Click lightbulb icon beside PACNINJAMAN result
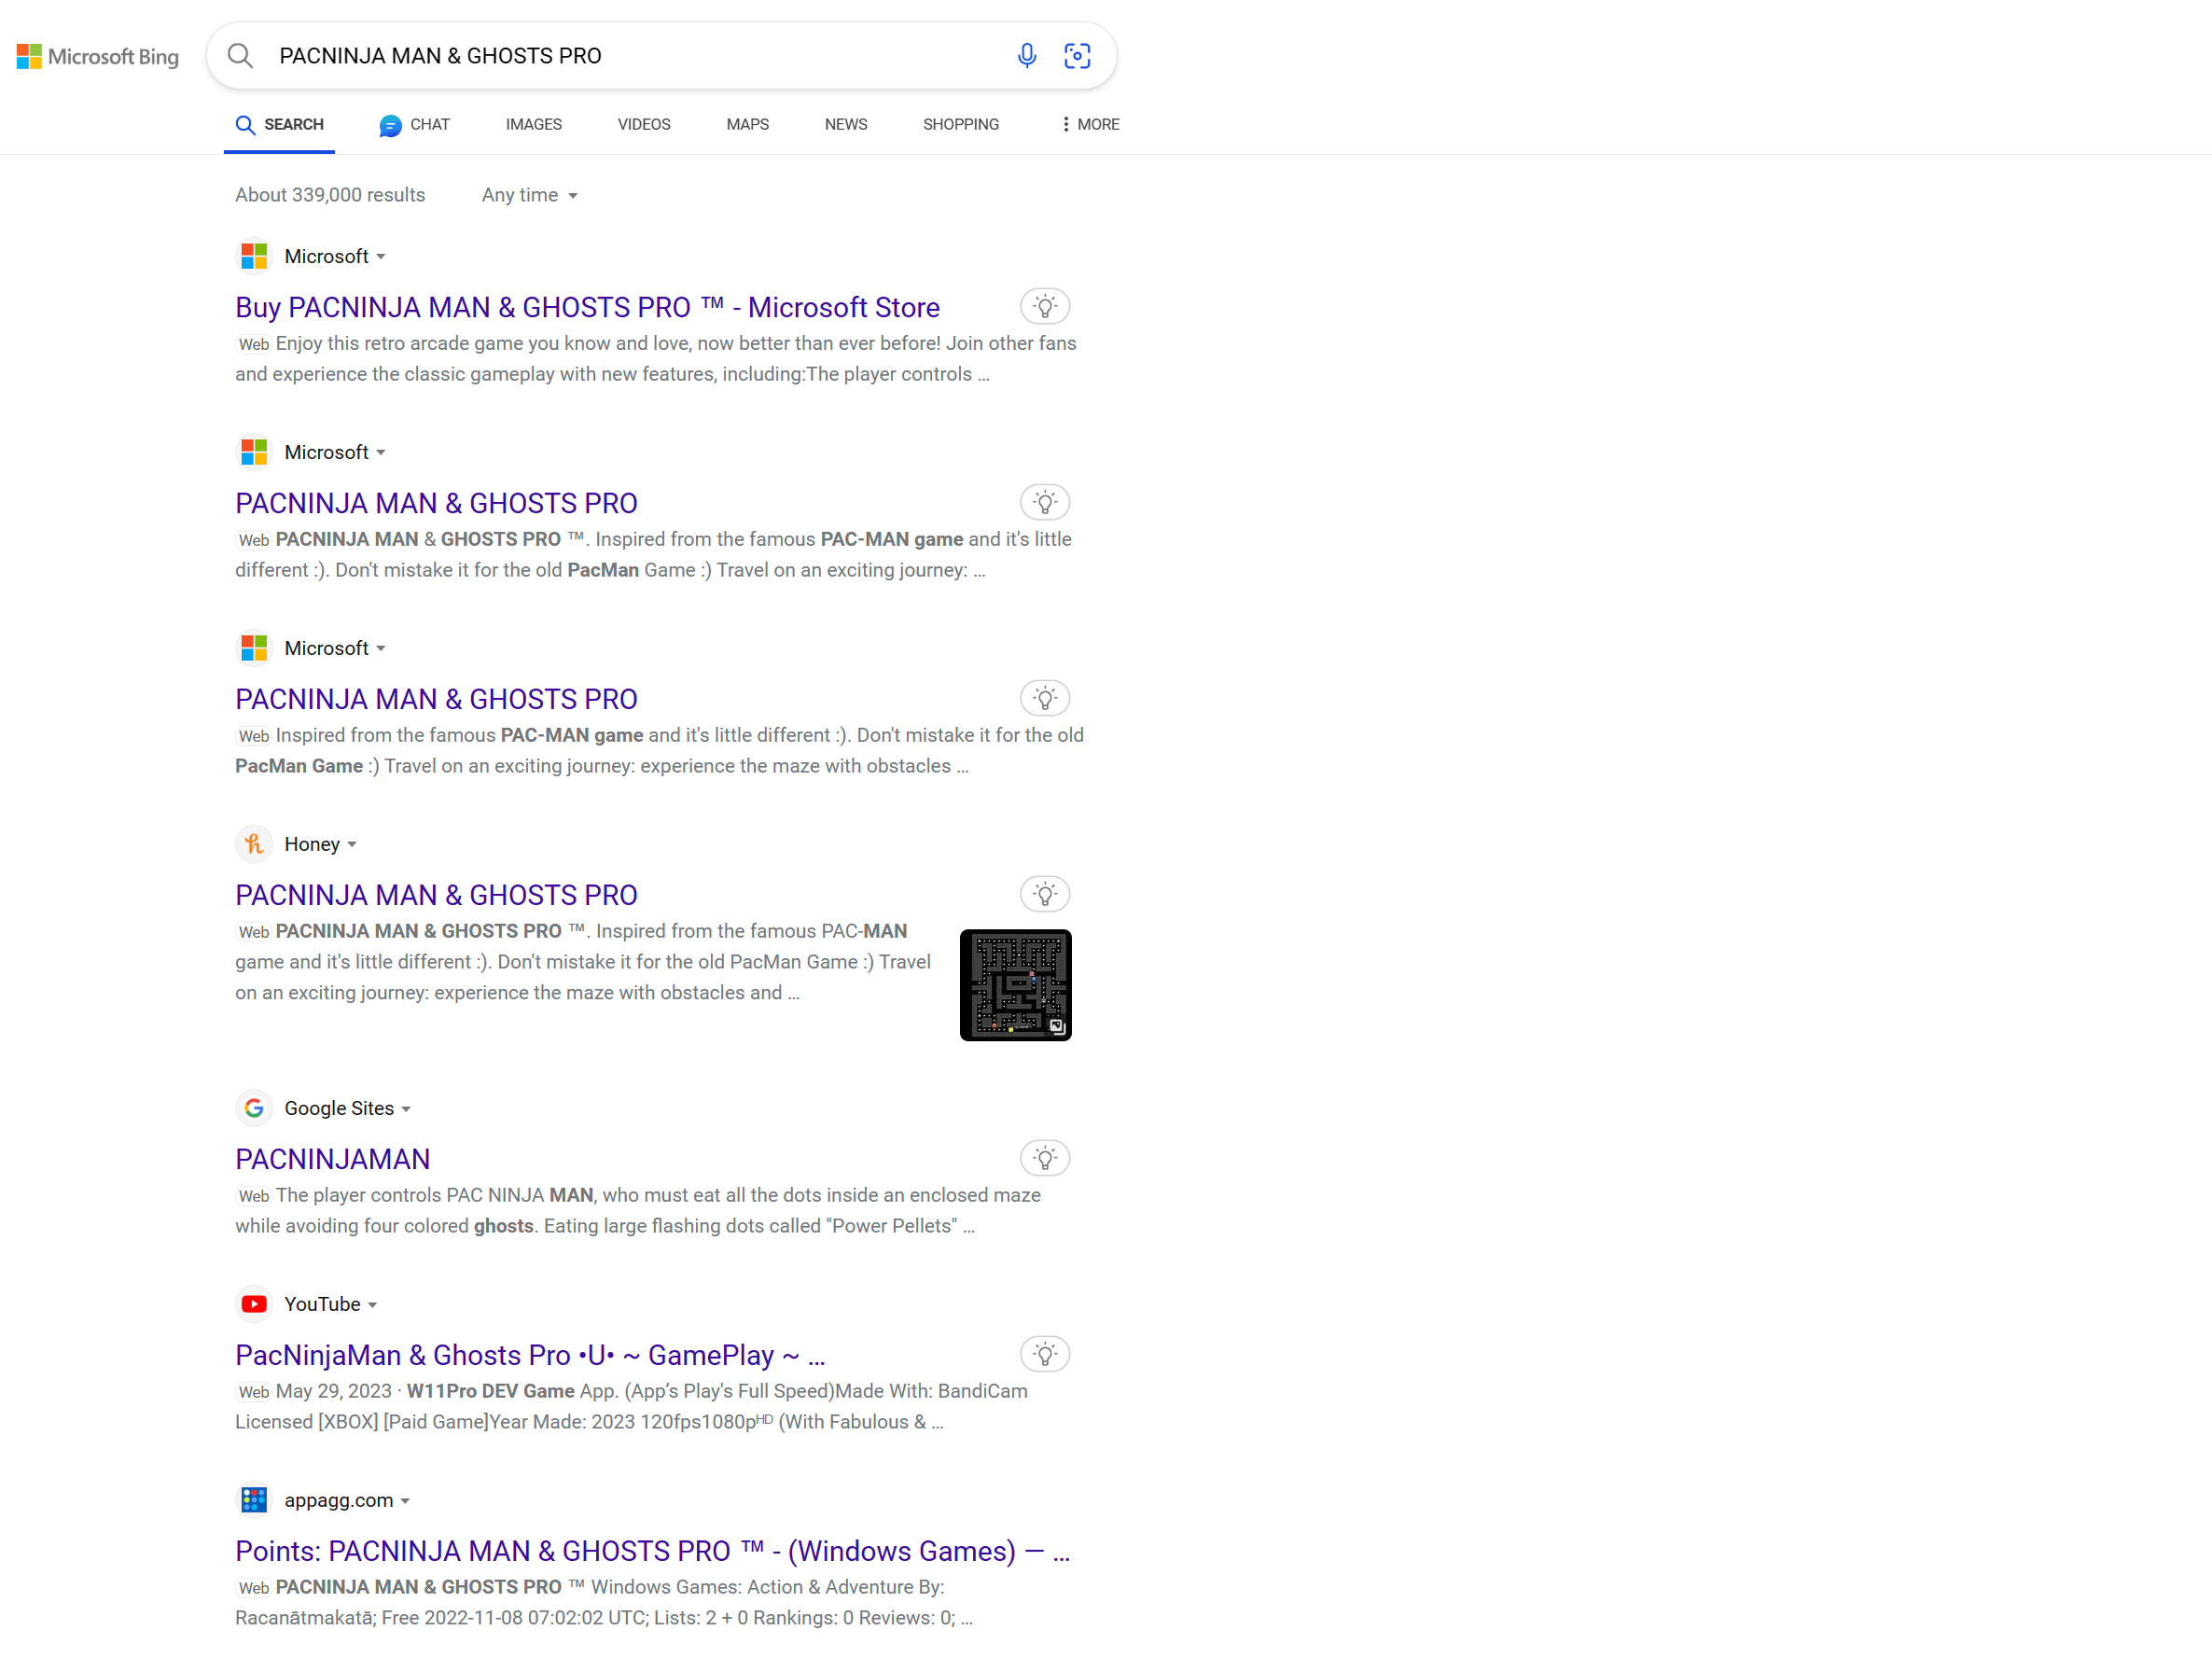Viewport: 2212px width, 1658px height. coord(1044,1158)
